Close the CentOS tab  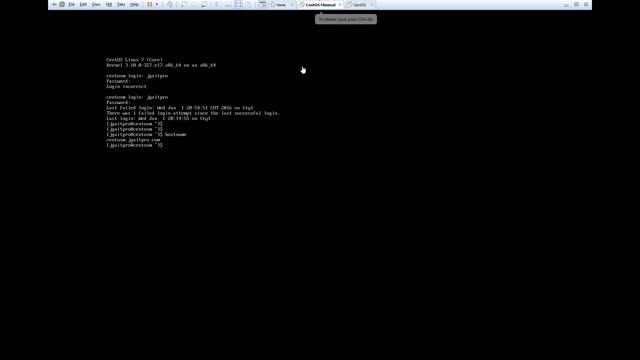pos(372,5)
